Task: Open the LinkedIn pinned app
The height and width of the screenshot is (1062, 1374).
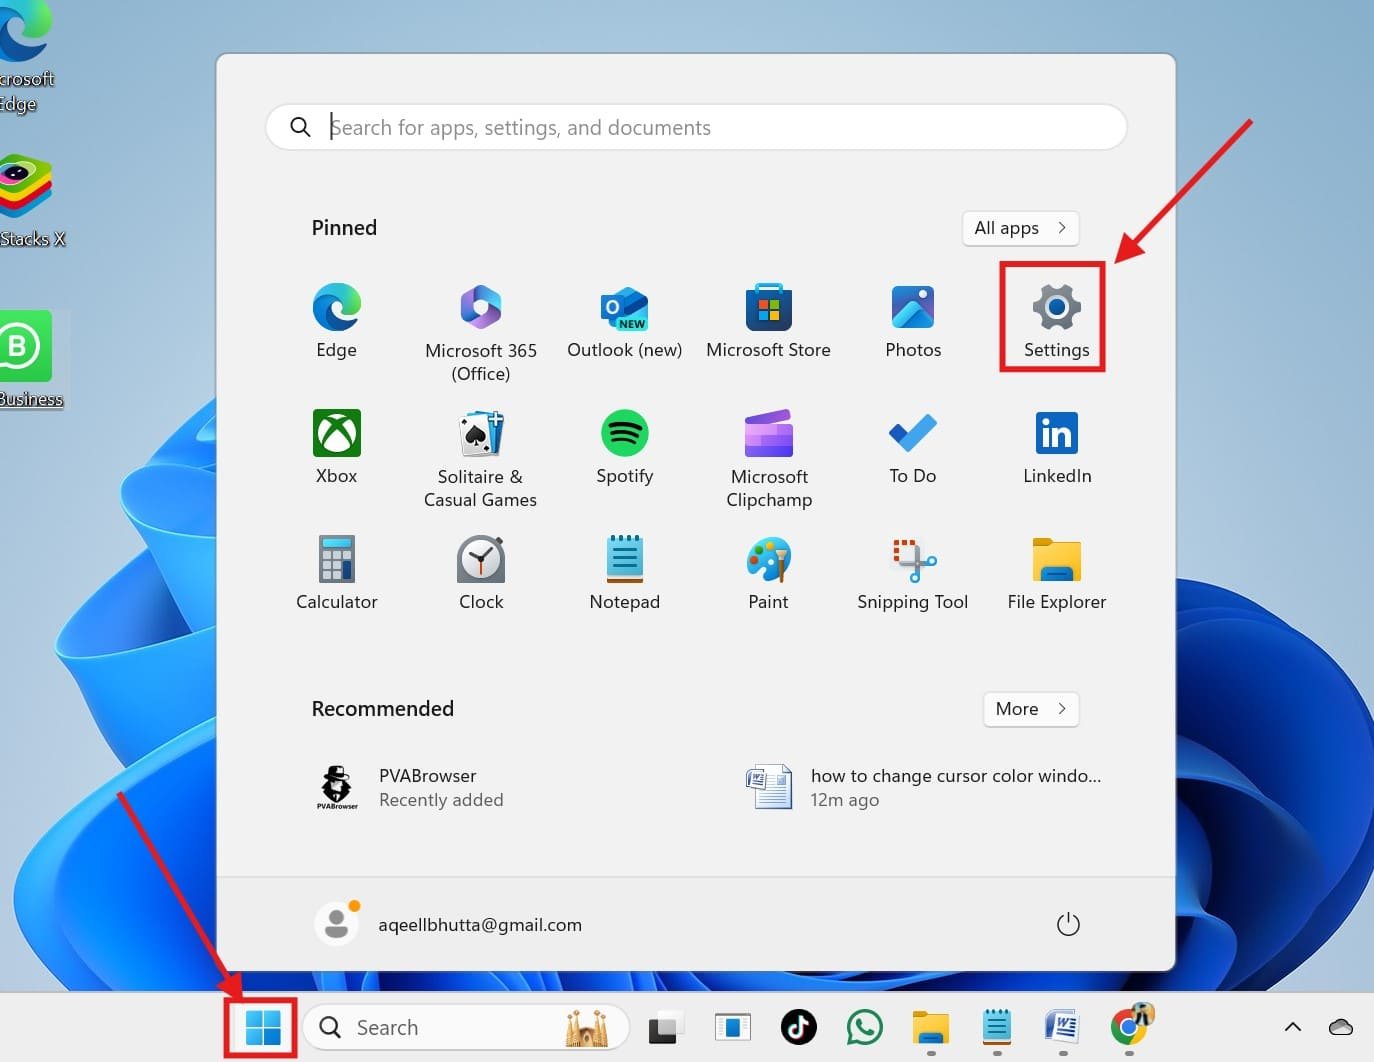Action: tap(1056, 446)
